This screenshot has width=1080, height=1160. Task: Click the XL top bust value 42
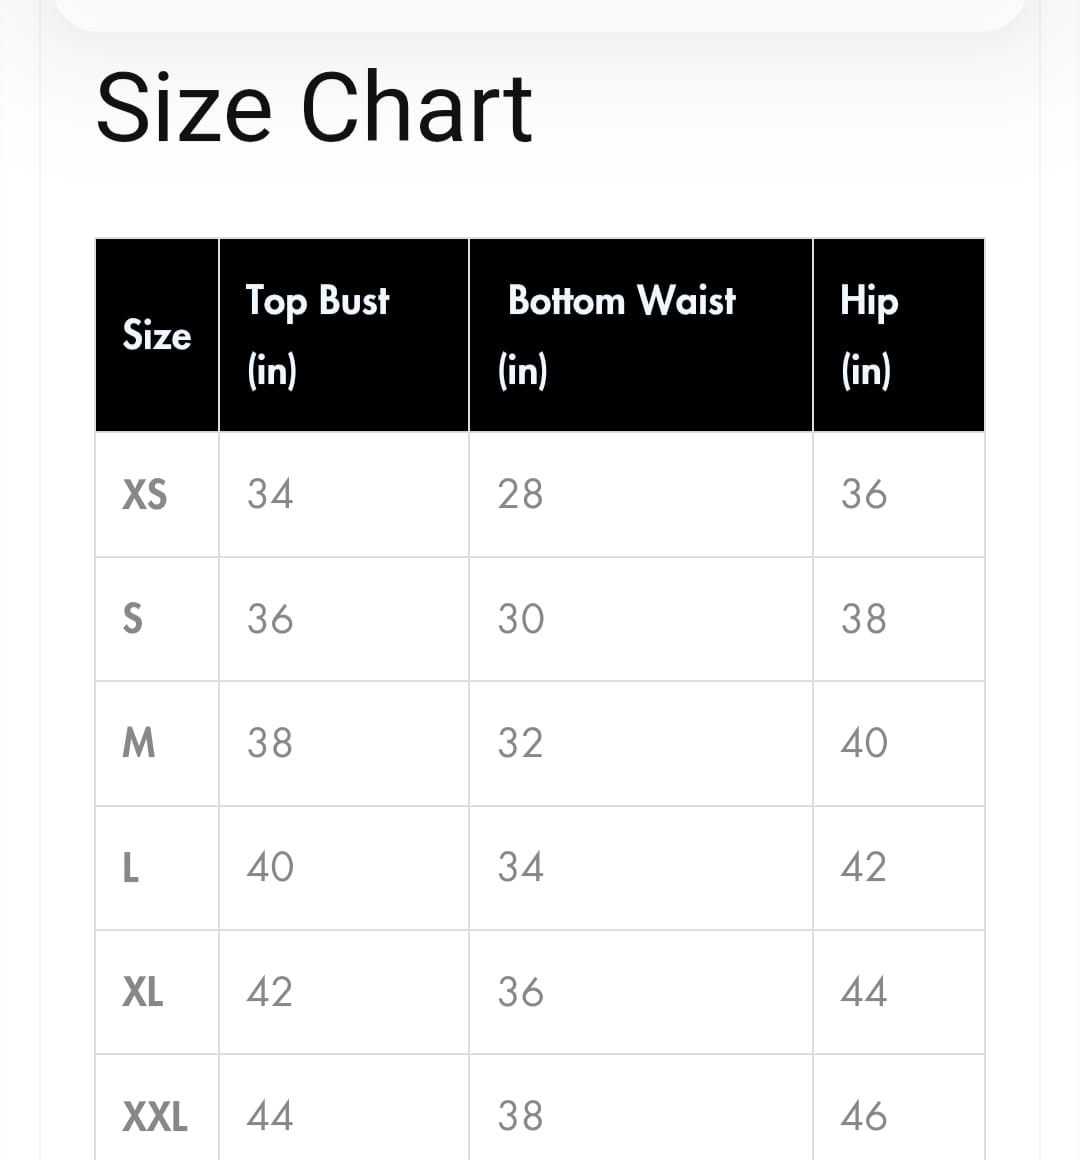pyautogui.click(x=270, y=992)
